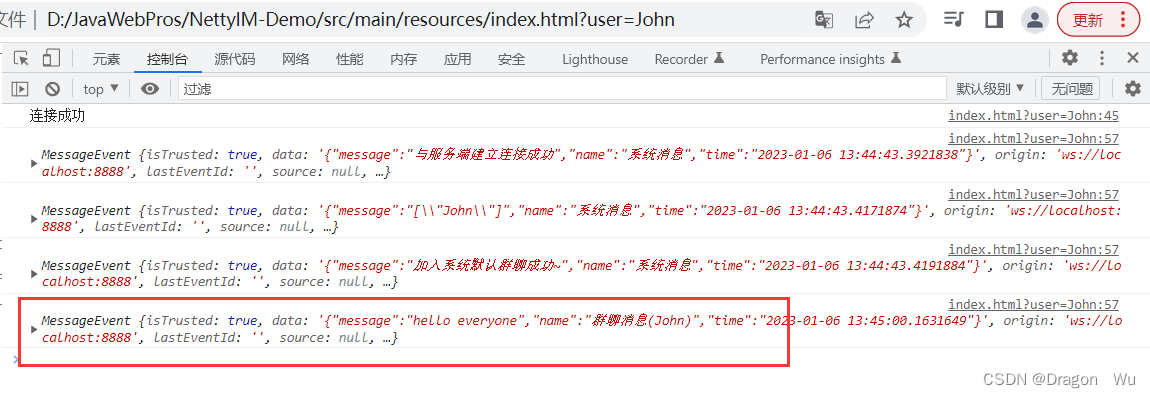Viewport: 1150px width, 398px height.
Task: Clear the console with the ban icon
Action: point(52,89)
